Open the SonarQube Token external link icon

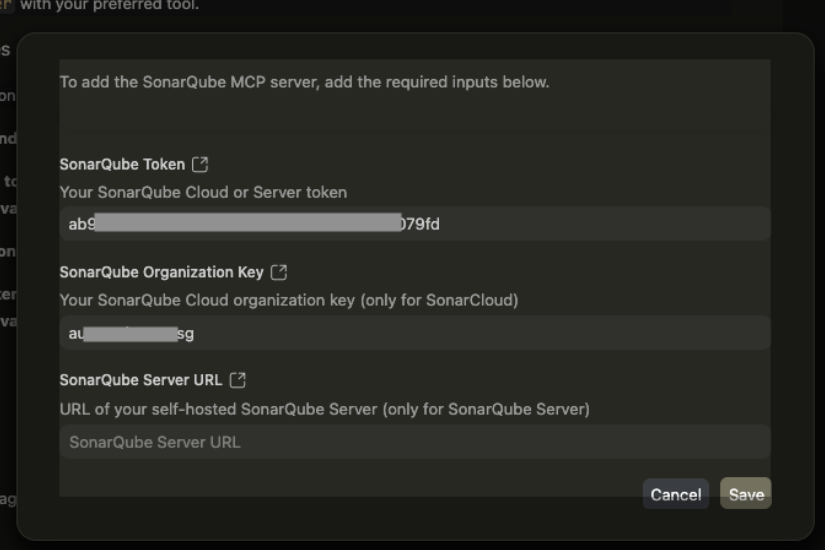click(x=200, y=164)
